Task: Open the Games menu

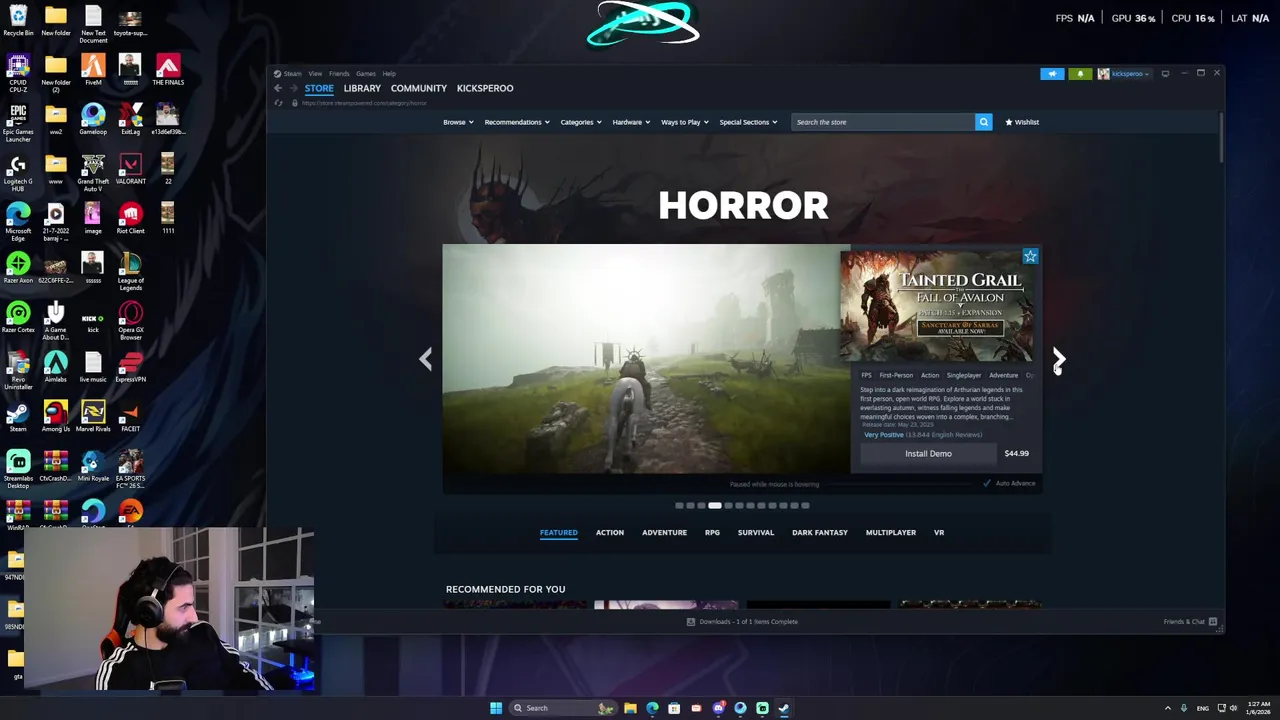Action: click(x=366, y=73)
